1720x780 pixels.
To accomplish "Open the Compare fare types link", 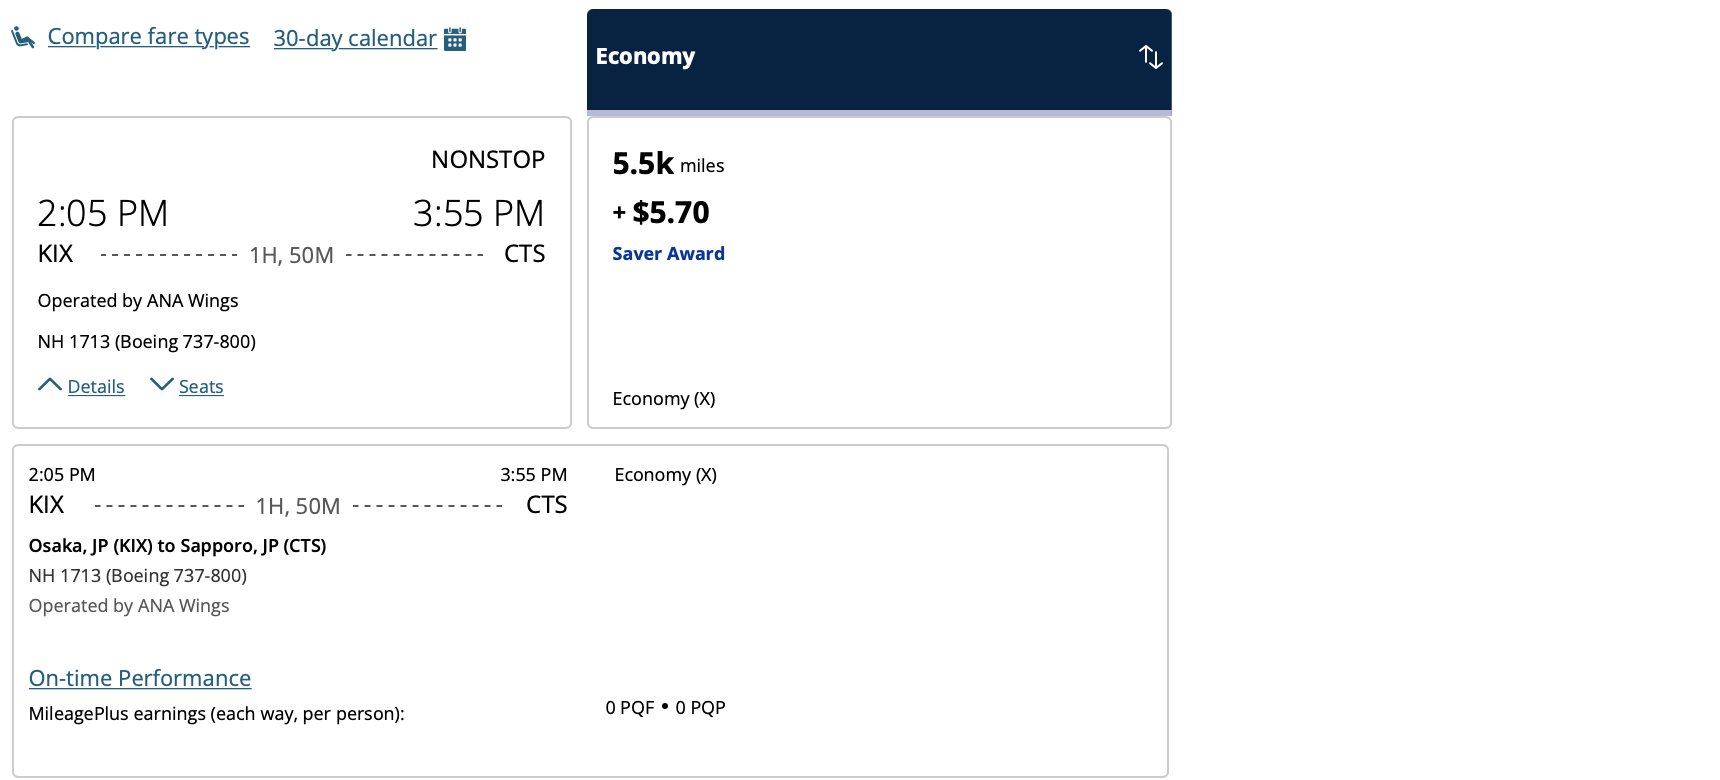I will click(148, 37).
